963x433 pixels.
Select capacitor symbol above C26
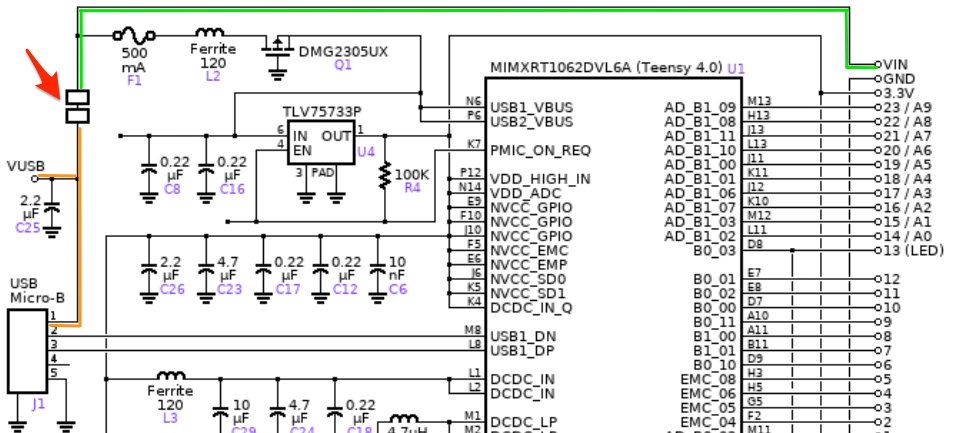[148, 268]
